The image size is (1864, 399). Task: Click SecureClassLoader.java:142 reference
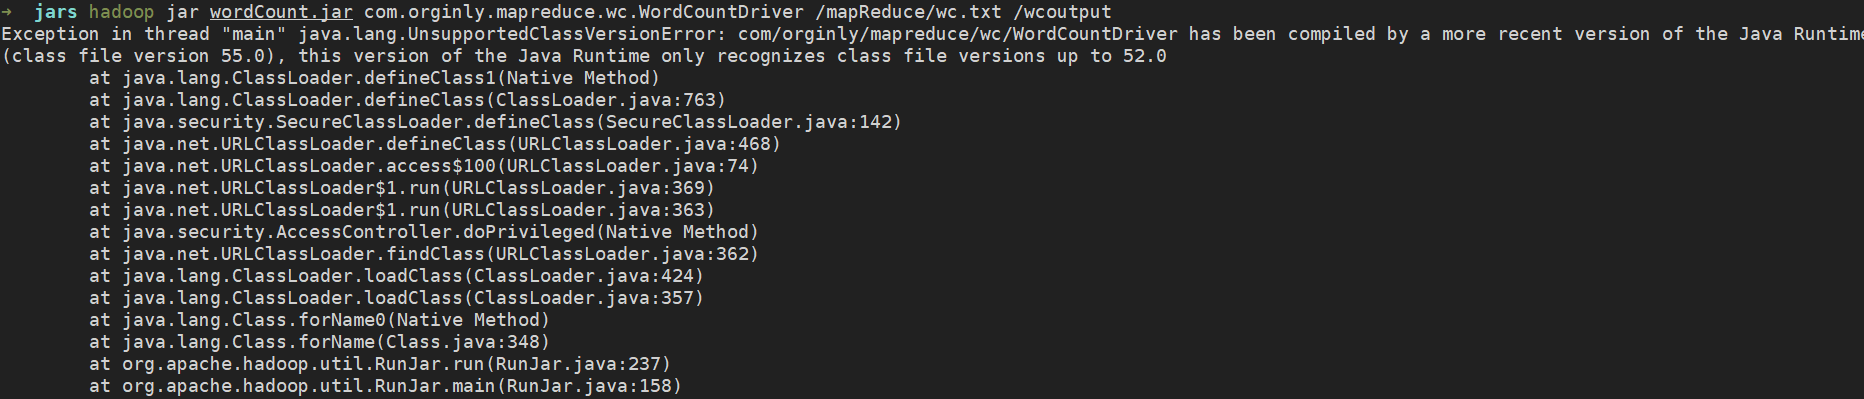[749, 122]
